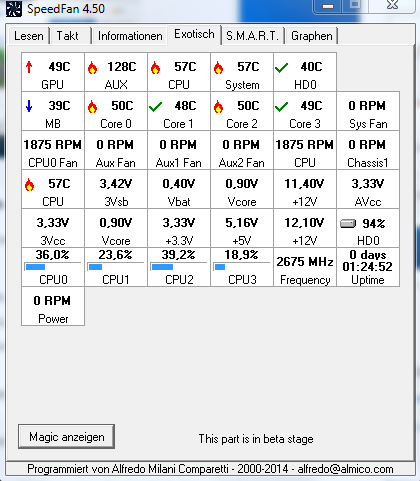
Task: Click the +3.3V voltage cell
Action: (179, 228)
